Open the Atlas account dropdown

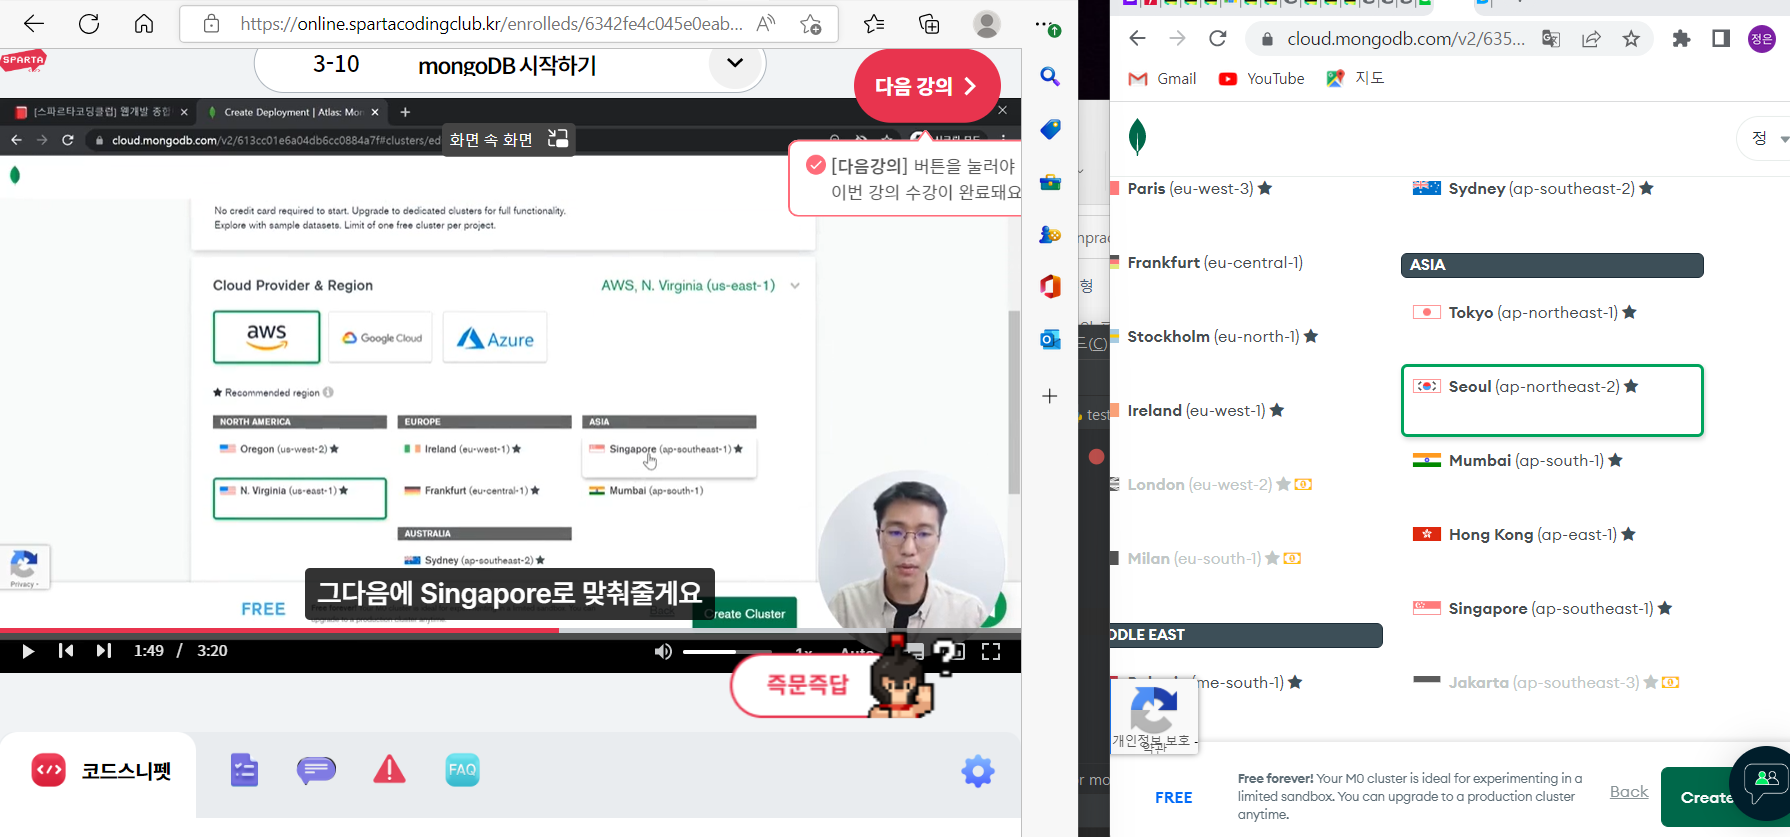1765,139
